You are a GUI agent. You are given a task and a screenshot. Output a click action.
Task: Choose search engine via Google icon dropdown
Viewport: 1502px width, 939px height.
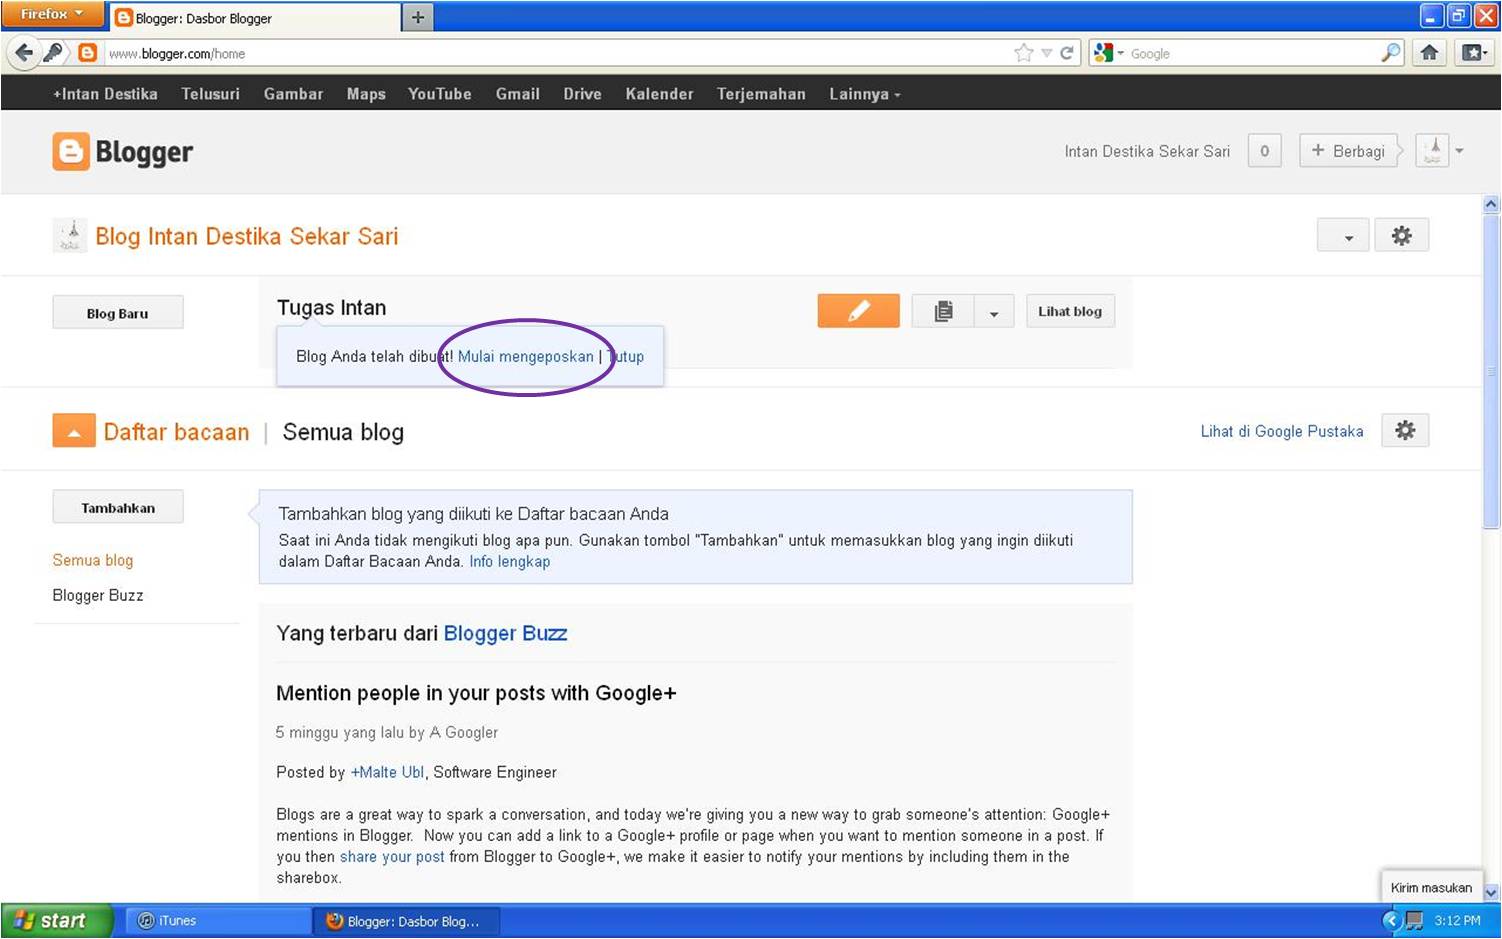click(1108, 53)
